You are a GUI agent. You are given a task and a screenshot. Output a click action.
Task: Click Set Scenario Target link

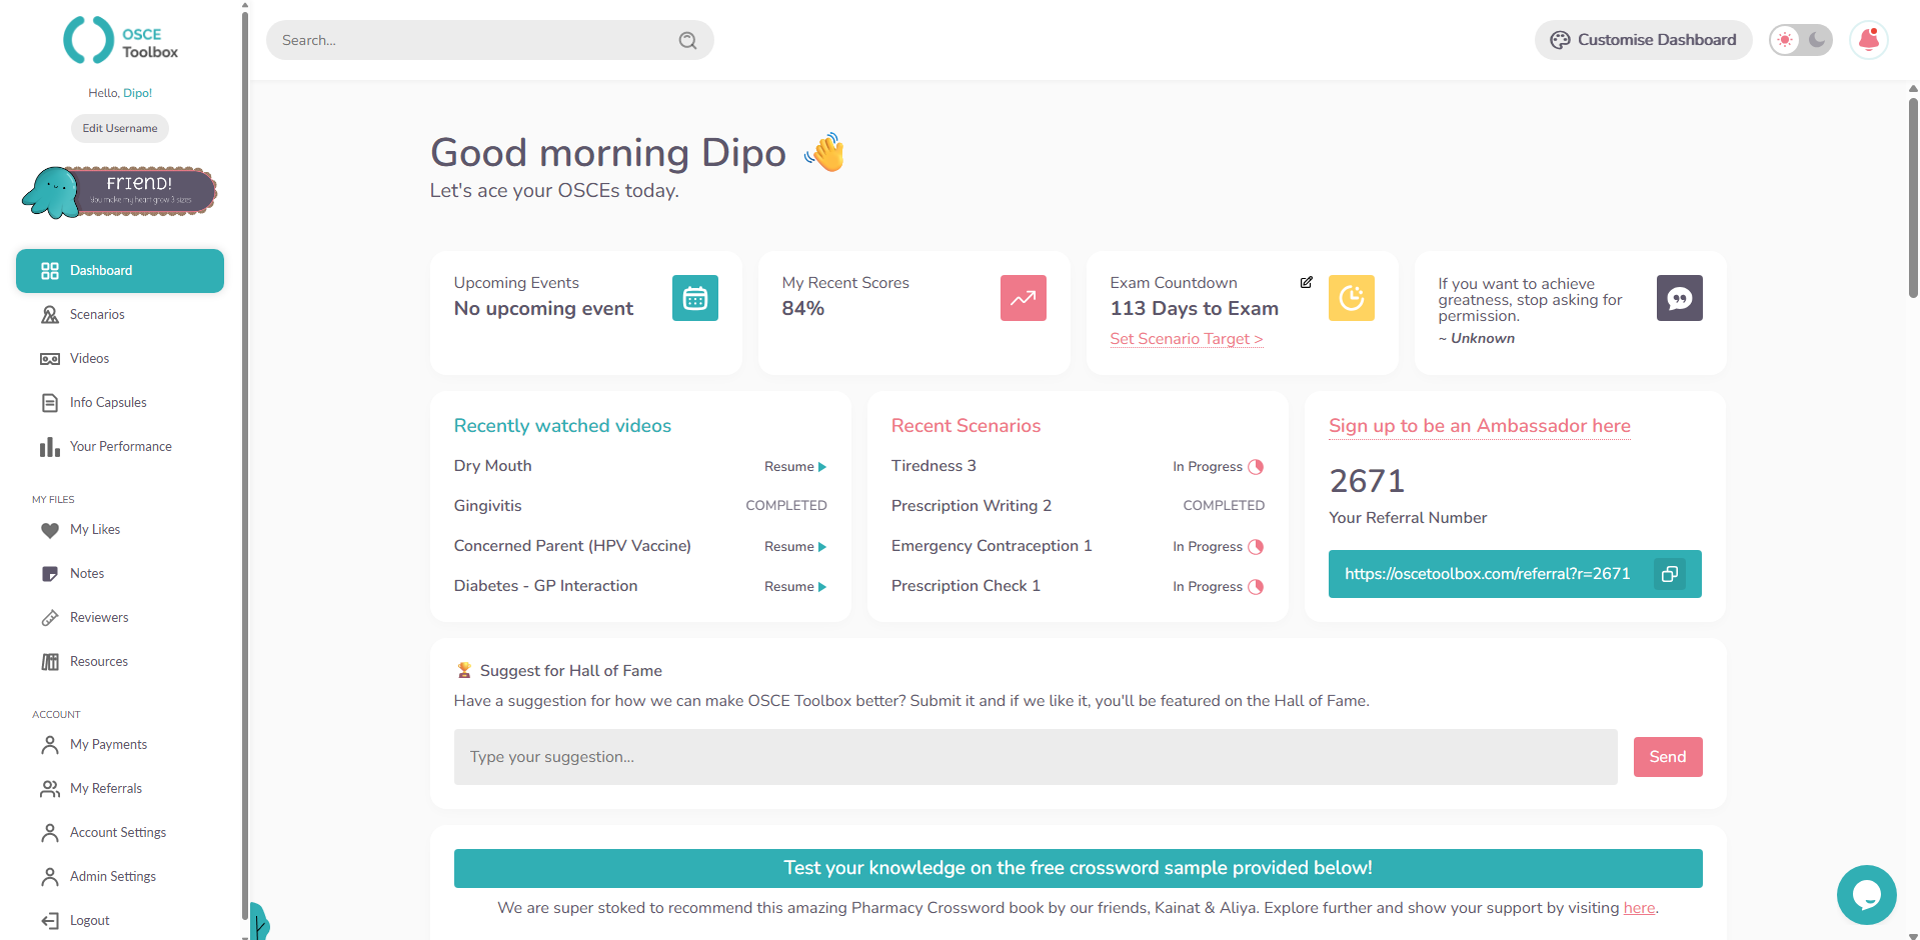pyautogui.click(x=1186, y=339)
